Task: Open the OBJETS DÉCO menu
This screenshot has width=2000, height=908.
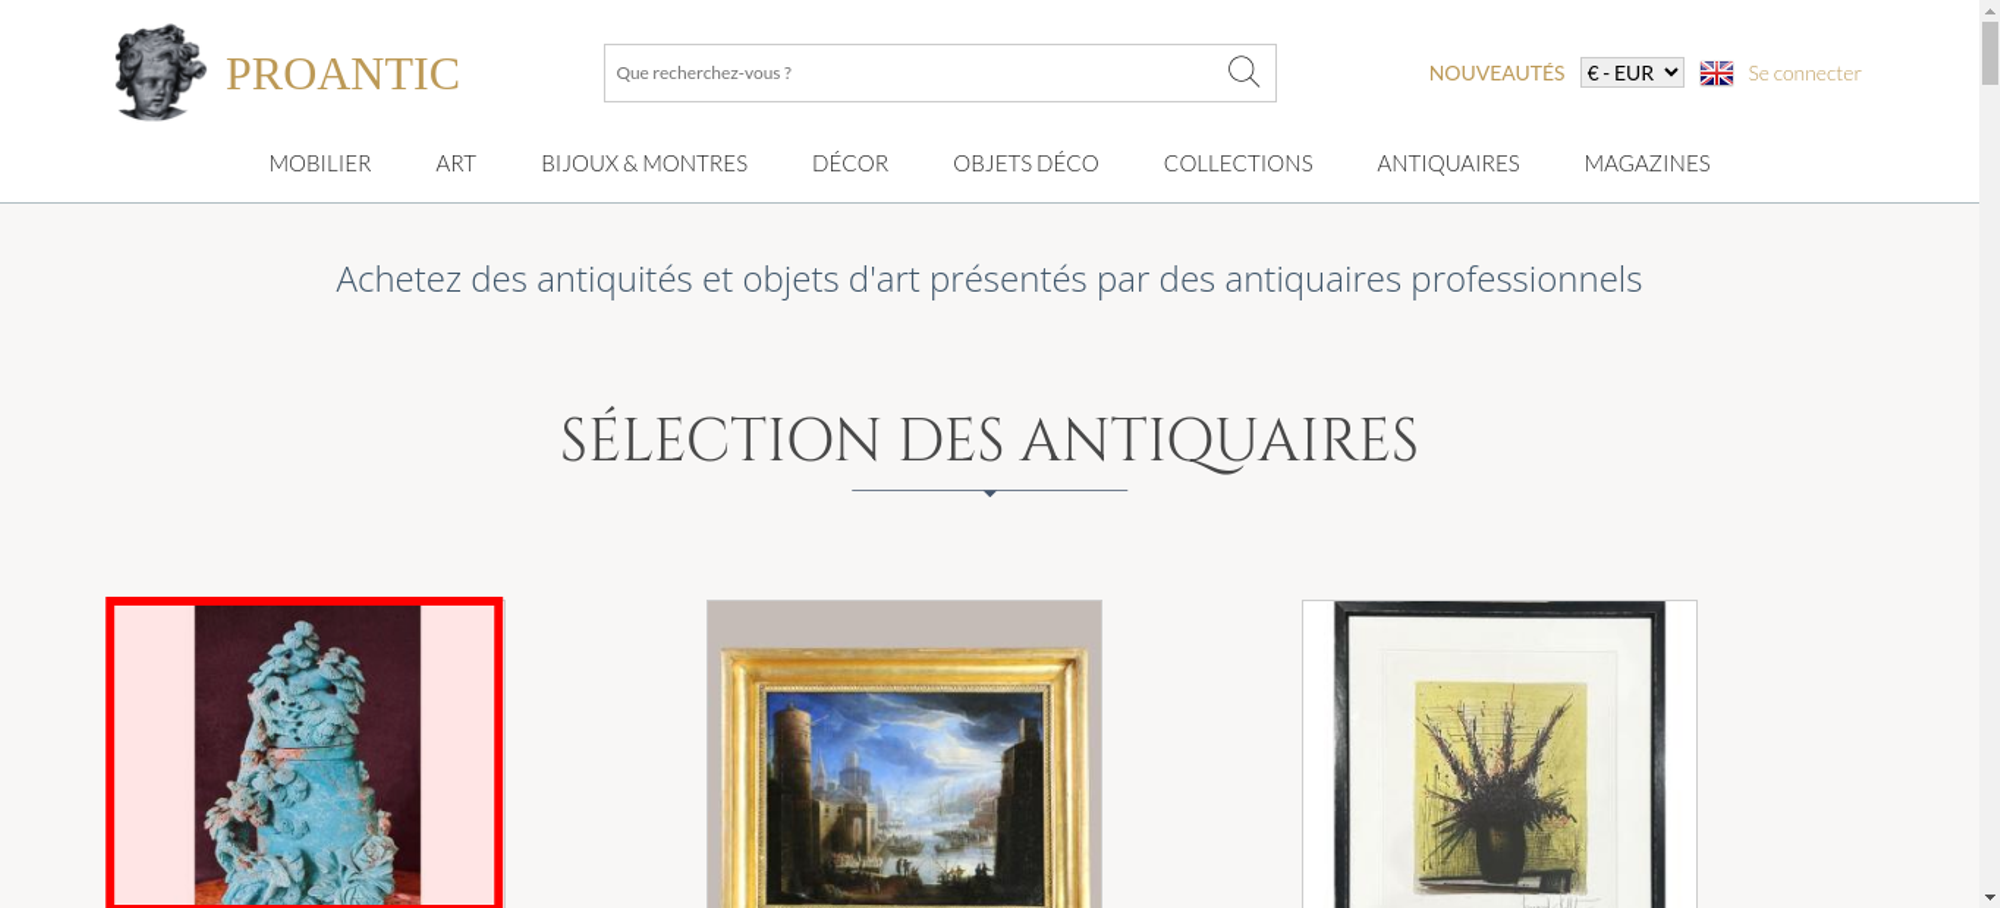Action: click(1026, 163)
